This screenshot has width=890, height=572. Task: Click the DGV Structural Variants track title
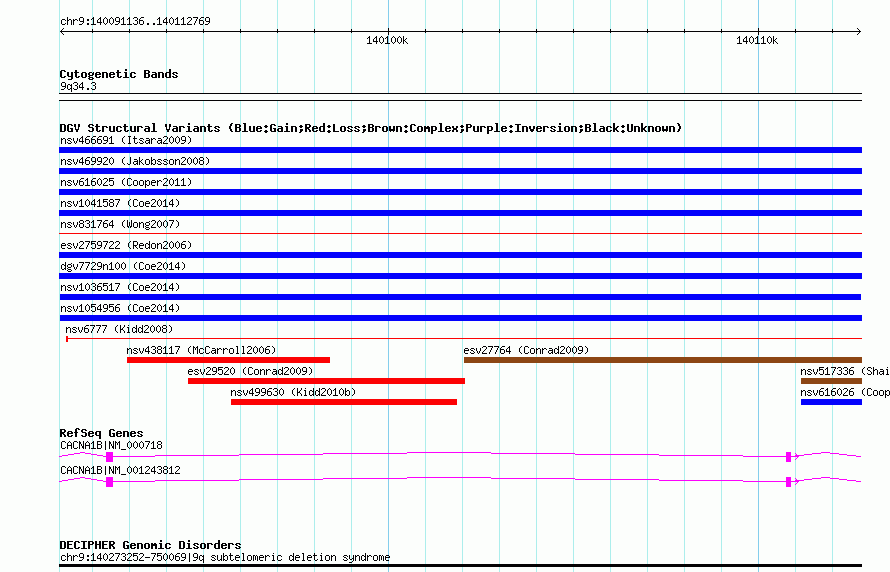(370, 128)
